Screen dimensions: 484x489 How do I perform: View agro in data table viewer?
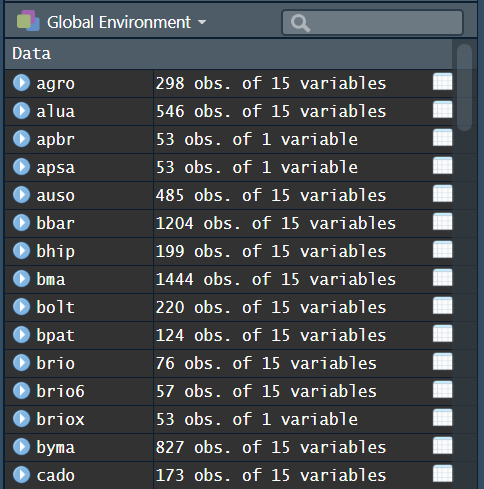(x=442, y=82)
